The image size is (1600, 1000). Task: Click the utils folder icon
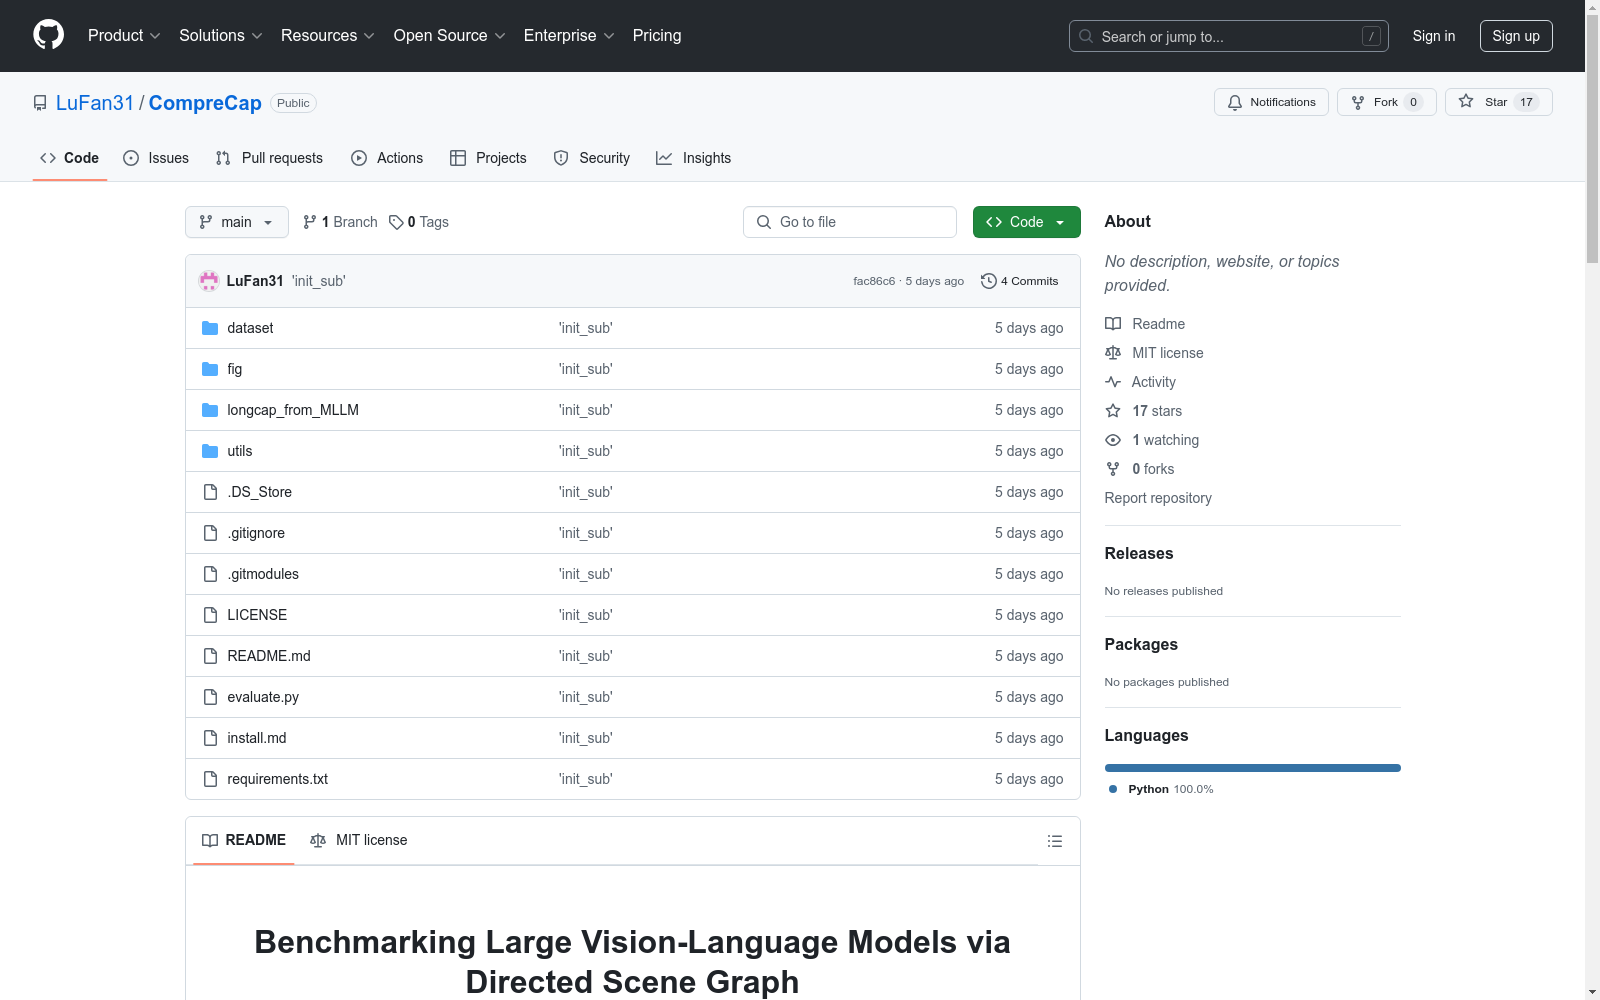[210, 451]
